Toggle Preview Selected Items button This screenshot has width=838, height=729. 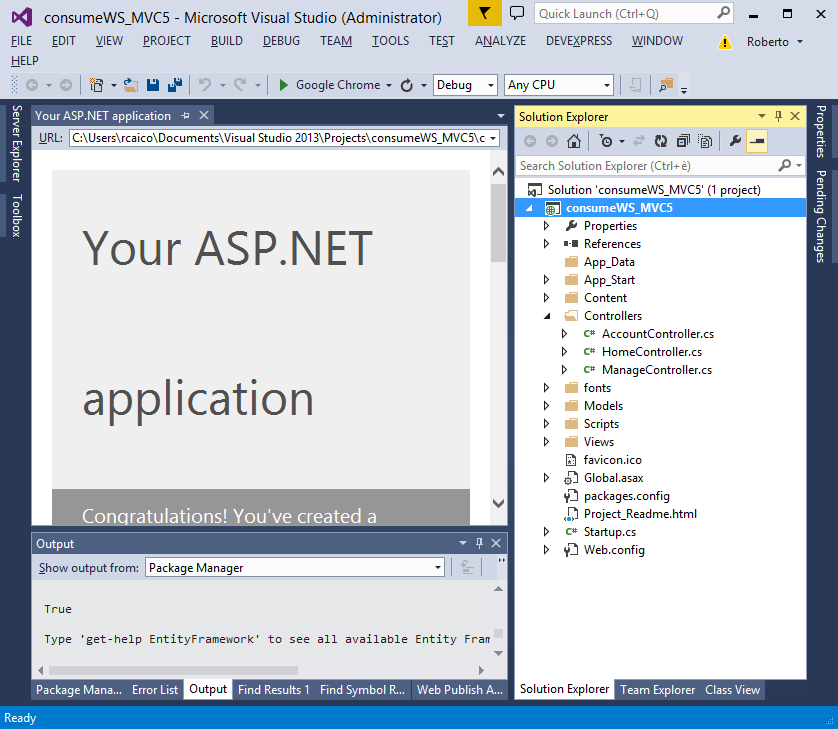(x=757, y=141)
